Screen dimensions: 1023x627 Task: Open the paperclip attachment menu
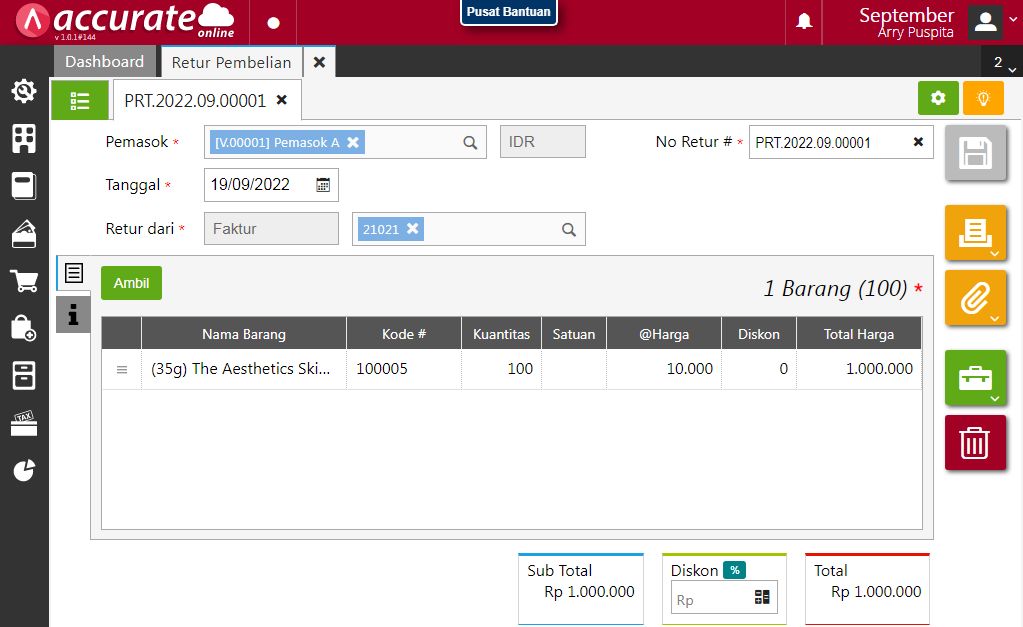[975, 298]
